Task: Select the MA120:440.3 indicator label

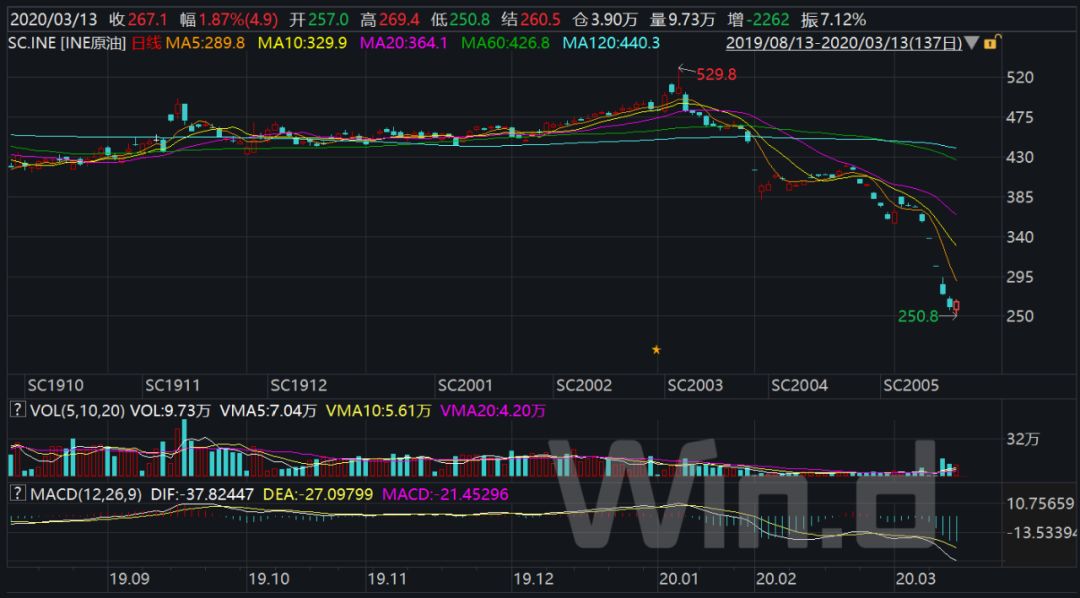Action: coord(612,43)
